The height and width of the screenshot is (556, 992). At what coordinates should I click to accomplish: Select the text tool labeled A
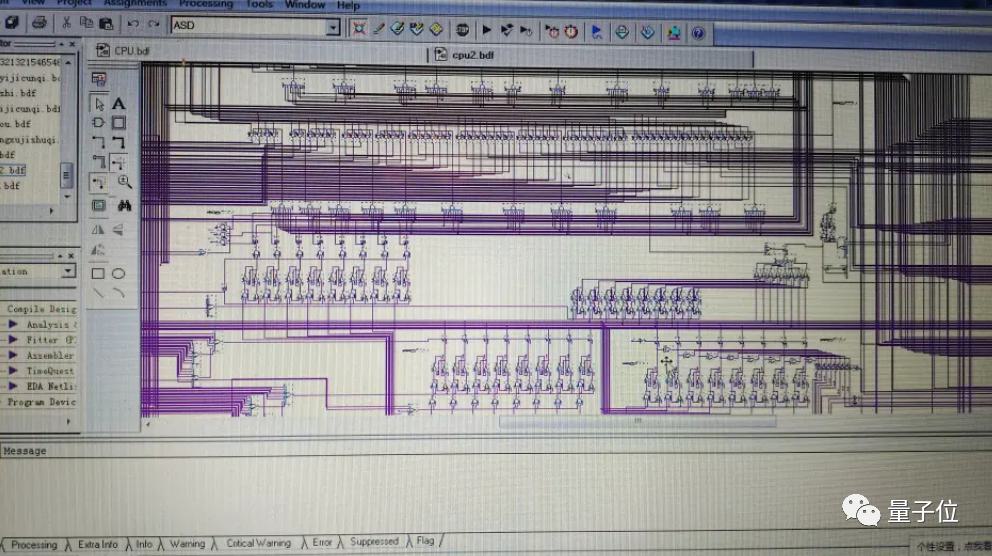tap(118, 104)
